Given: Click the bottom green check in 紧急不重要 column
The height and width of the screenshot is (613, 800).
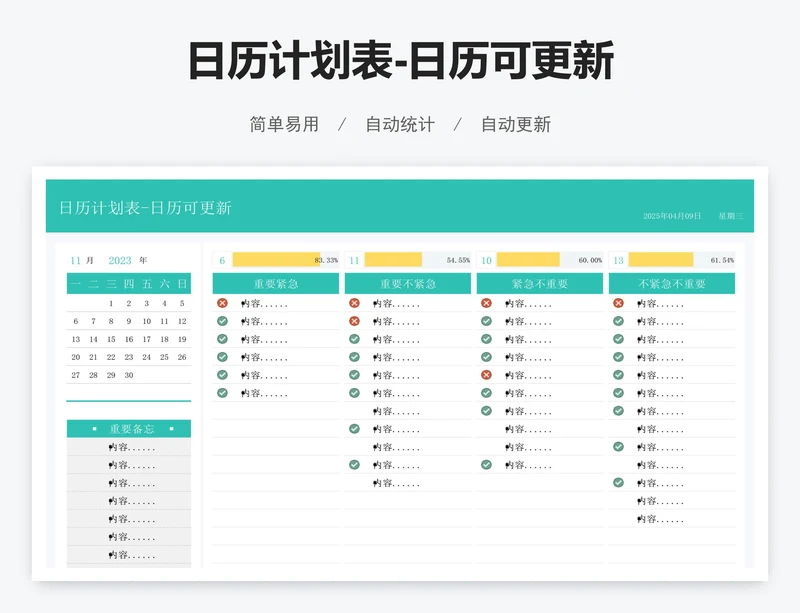Looking at the screenshot, I should click(486, 464).
